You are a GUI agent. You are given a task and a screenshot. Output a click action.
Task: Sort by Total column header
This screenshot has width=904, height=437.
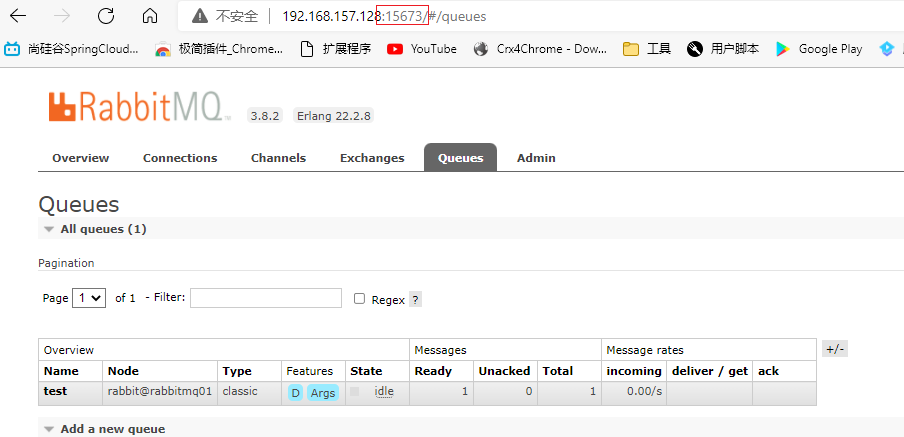click(x=557, y=371)
